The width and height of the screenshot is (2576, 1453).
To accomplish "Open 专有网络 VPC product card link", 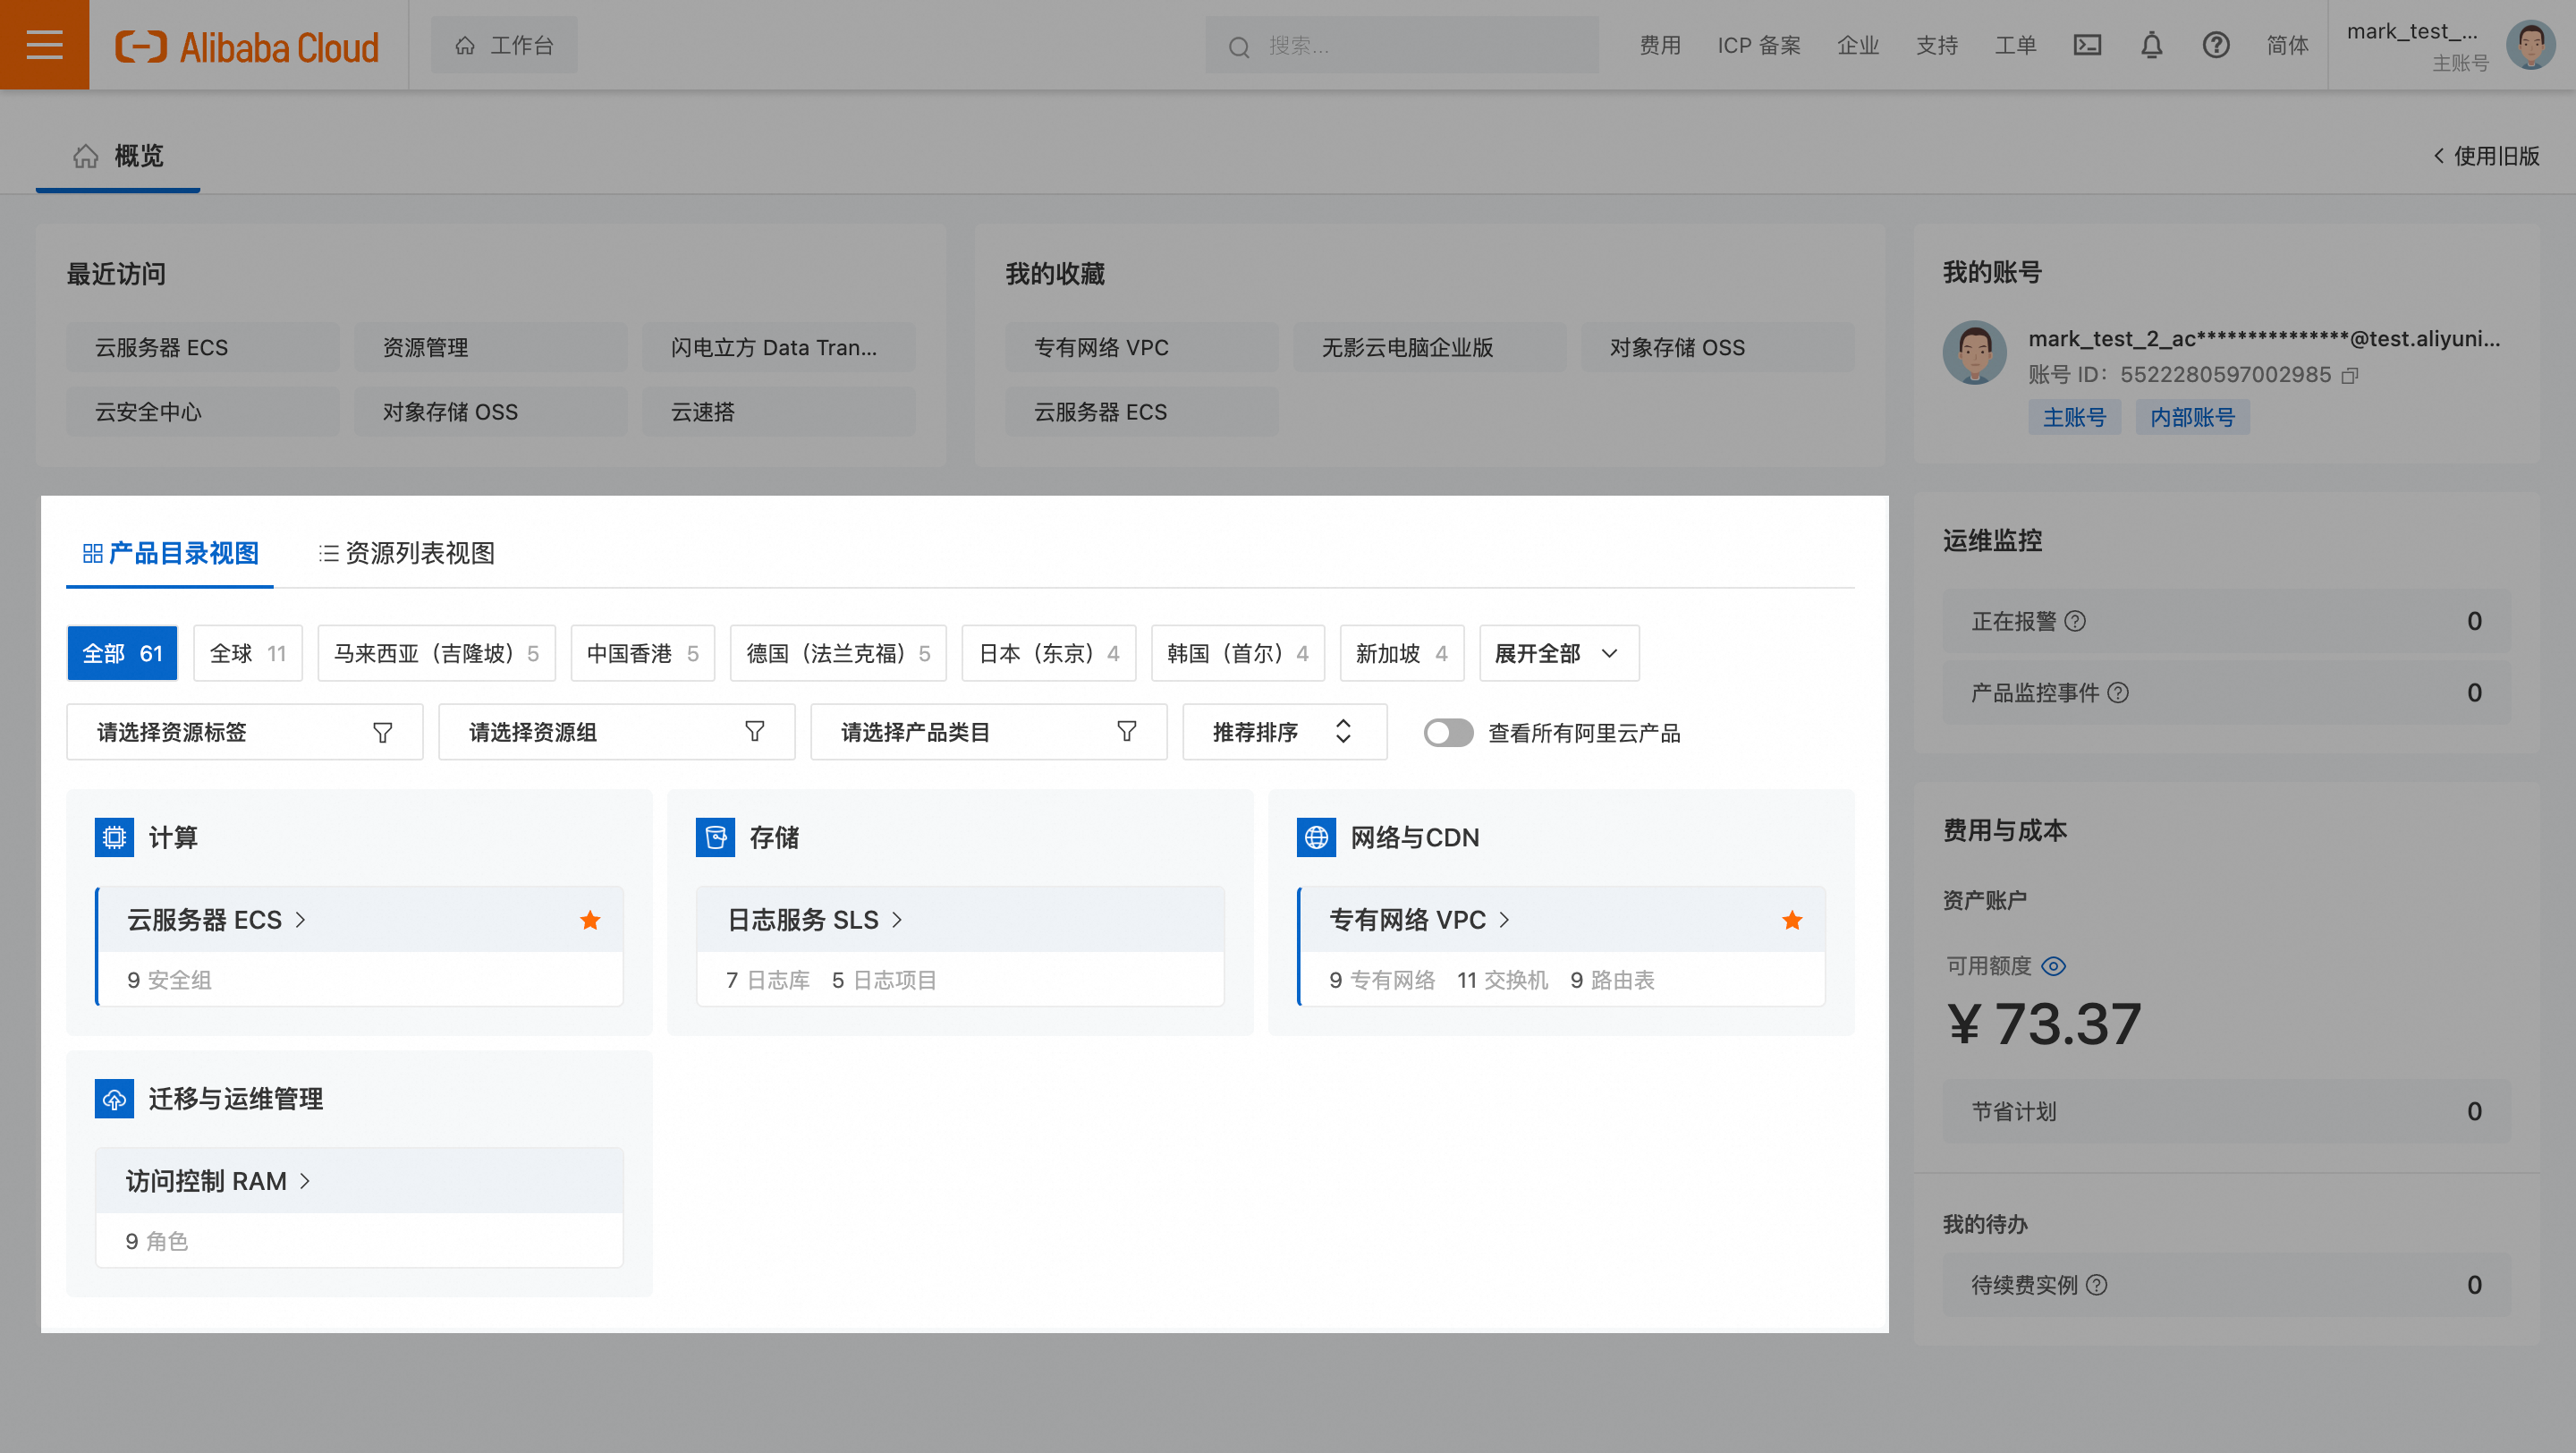I will 1419,920.
